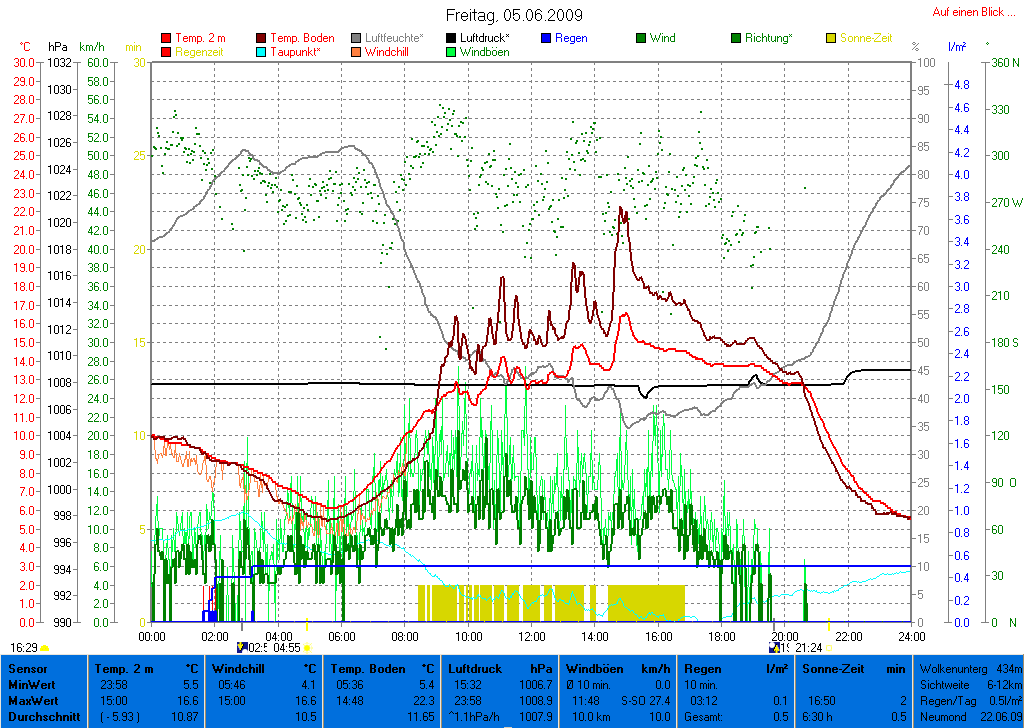Toggle the black Luftdruck legend square
1024x728 pixels.
point(452,39)
